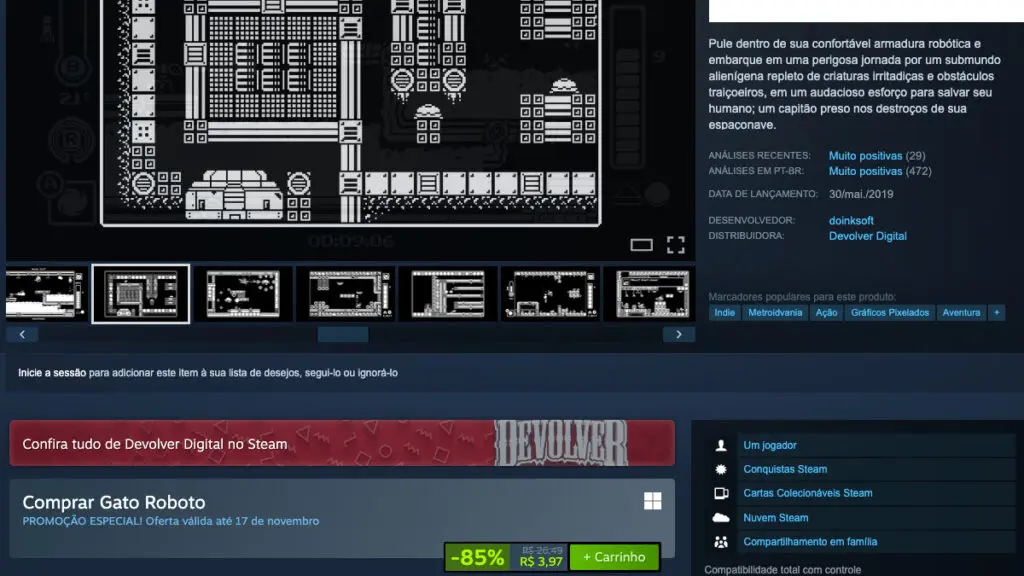
Task: Select the Nuvem Steam cloud icon
Action: tap(722, 517)
